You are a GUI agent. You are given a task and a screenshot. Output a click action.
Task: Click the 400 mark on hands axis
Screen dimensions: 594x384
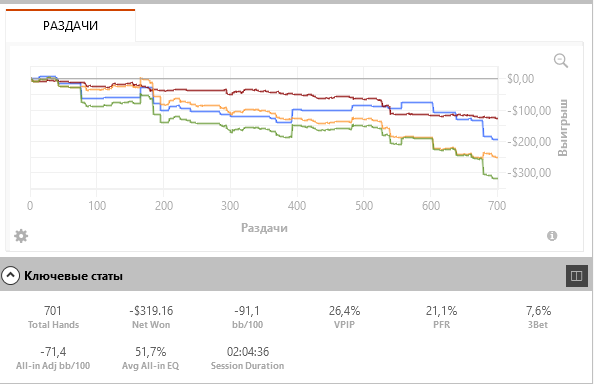(297, 206)
